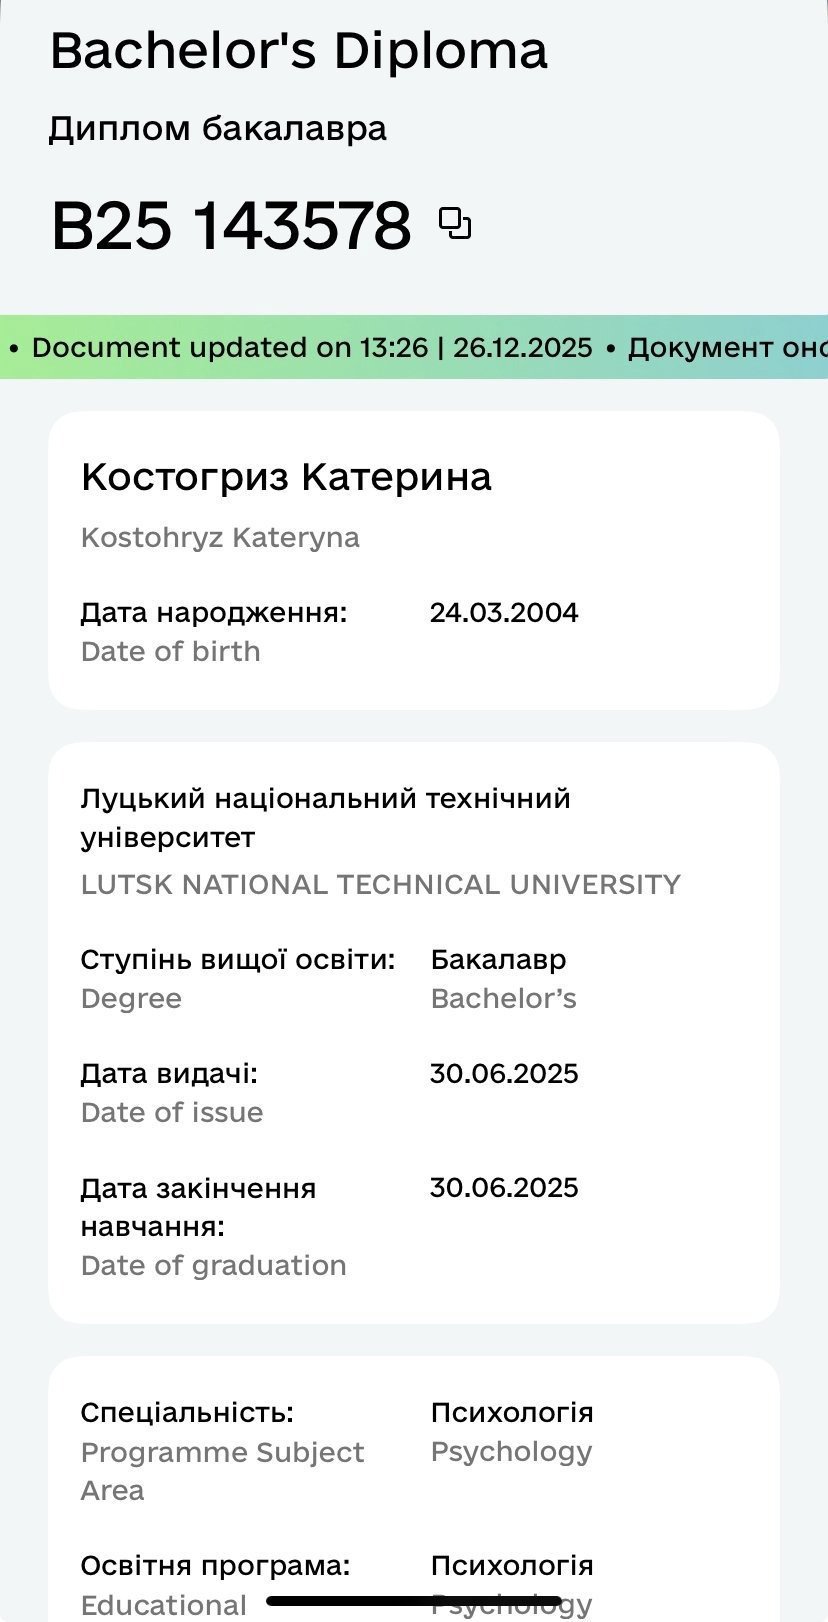Select the Бакалавр degree value
Viewport: 828px width, 1622px height.
[498, 960]
